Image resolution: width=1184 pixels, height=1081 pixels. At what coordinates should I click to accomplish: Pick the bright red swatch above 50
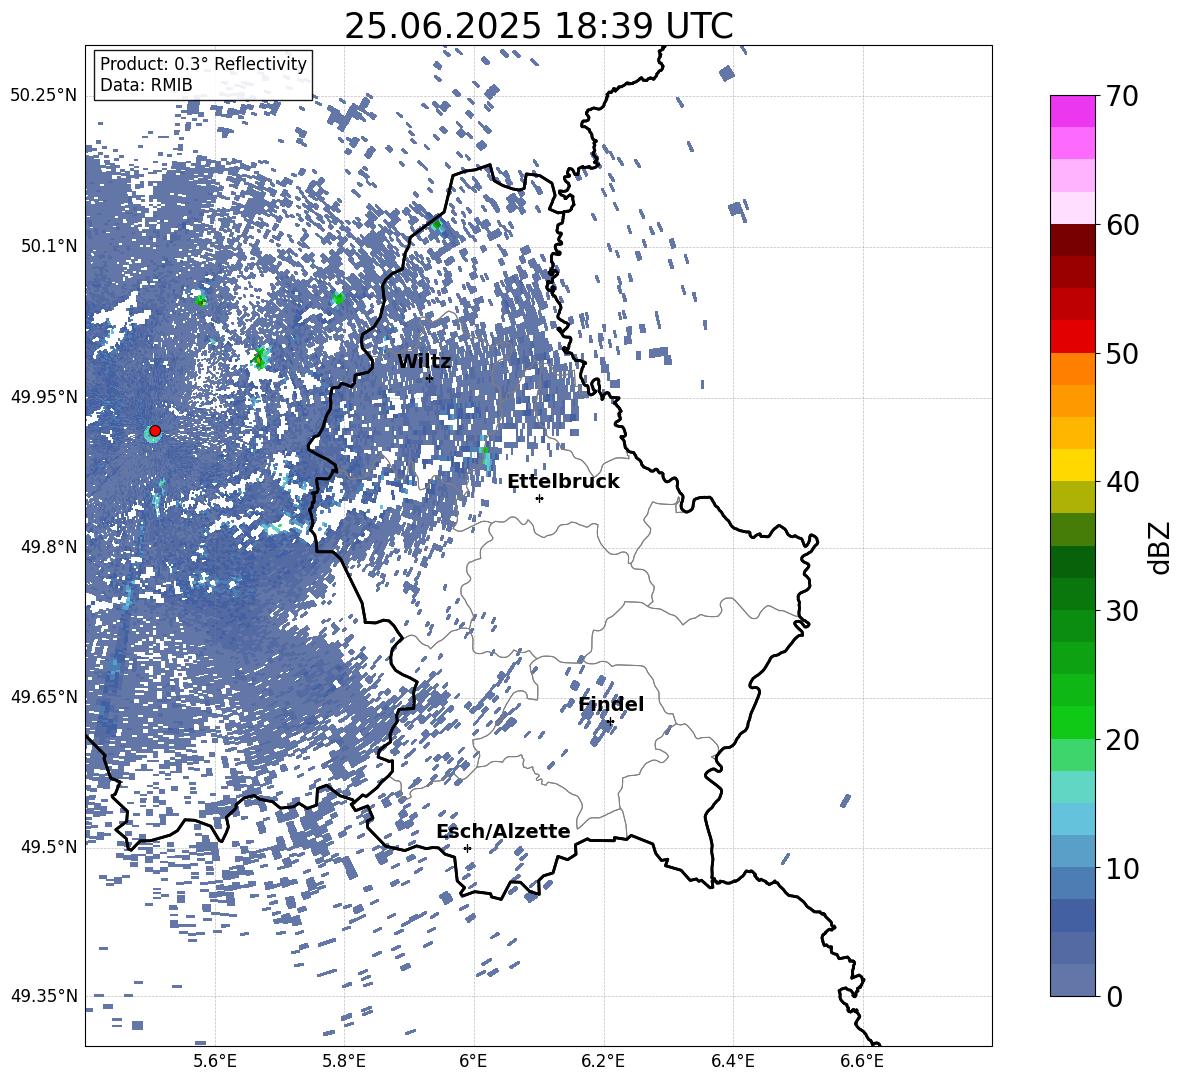click(x=1073, y=337)
